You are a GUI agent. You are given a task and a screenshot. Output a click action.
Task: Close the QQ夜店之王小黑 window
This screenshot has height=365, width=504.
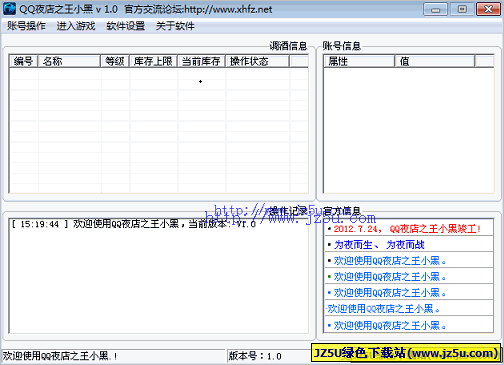pos(488,9)
